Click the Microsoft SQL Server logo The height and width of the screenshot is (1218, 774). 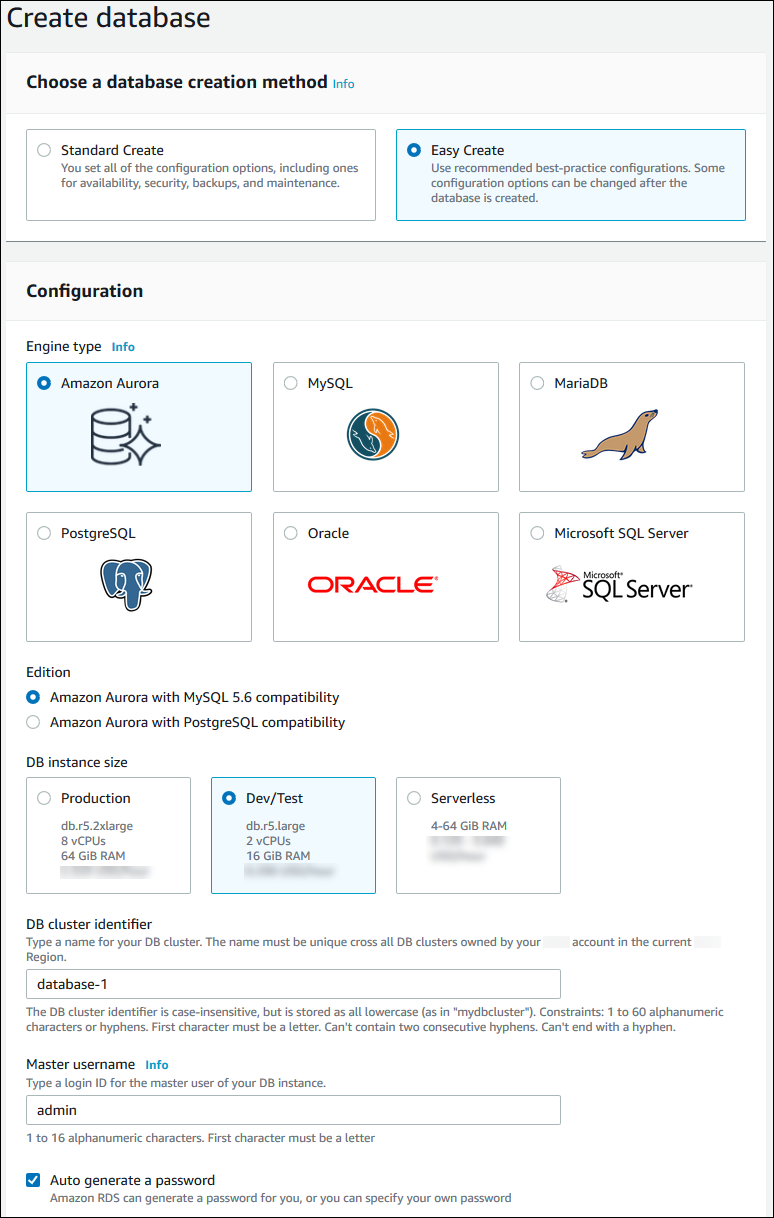click(620, 585)
